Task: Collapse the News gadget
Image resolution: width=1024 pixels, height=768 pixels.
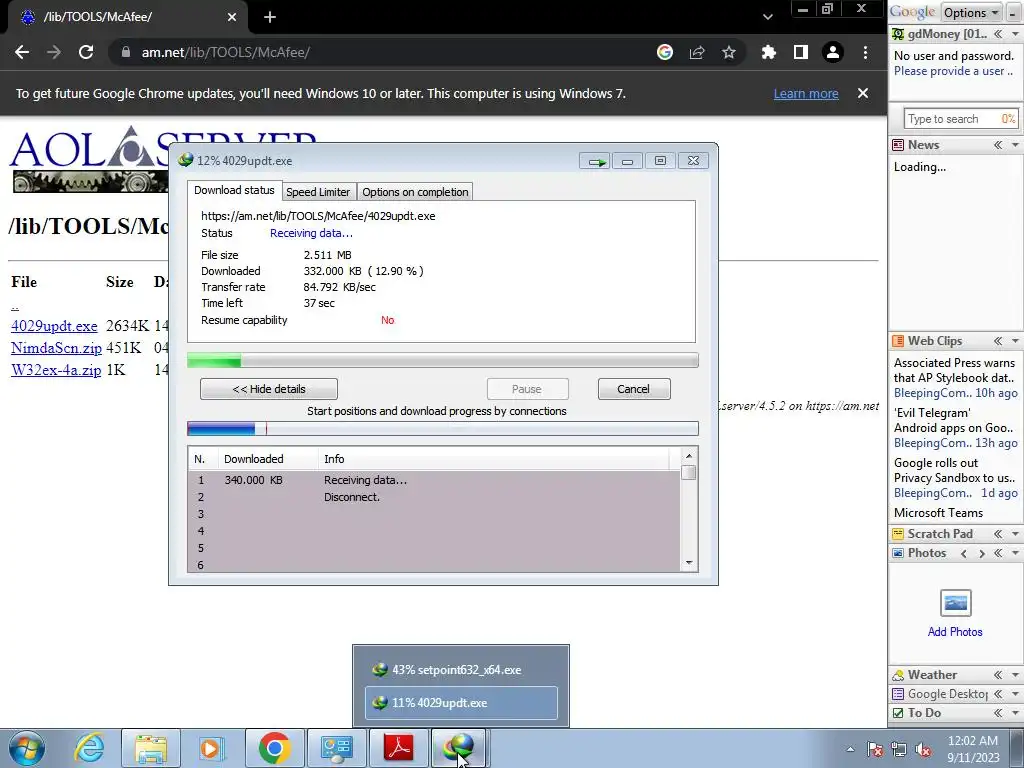Action: pos(999,145)
